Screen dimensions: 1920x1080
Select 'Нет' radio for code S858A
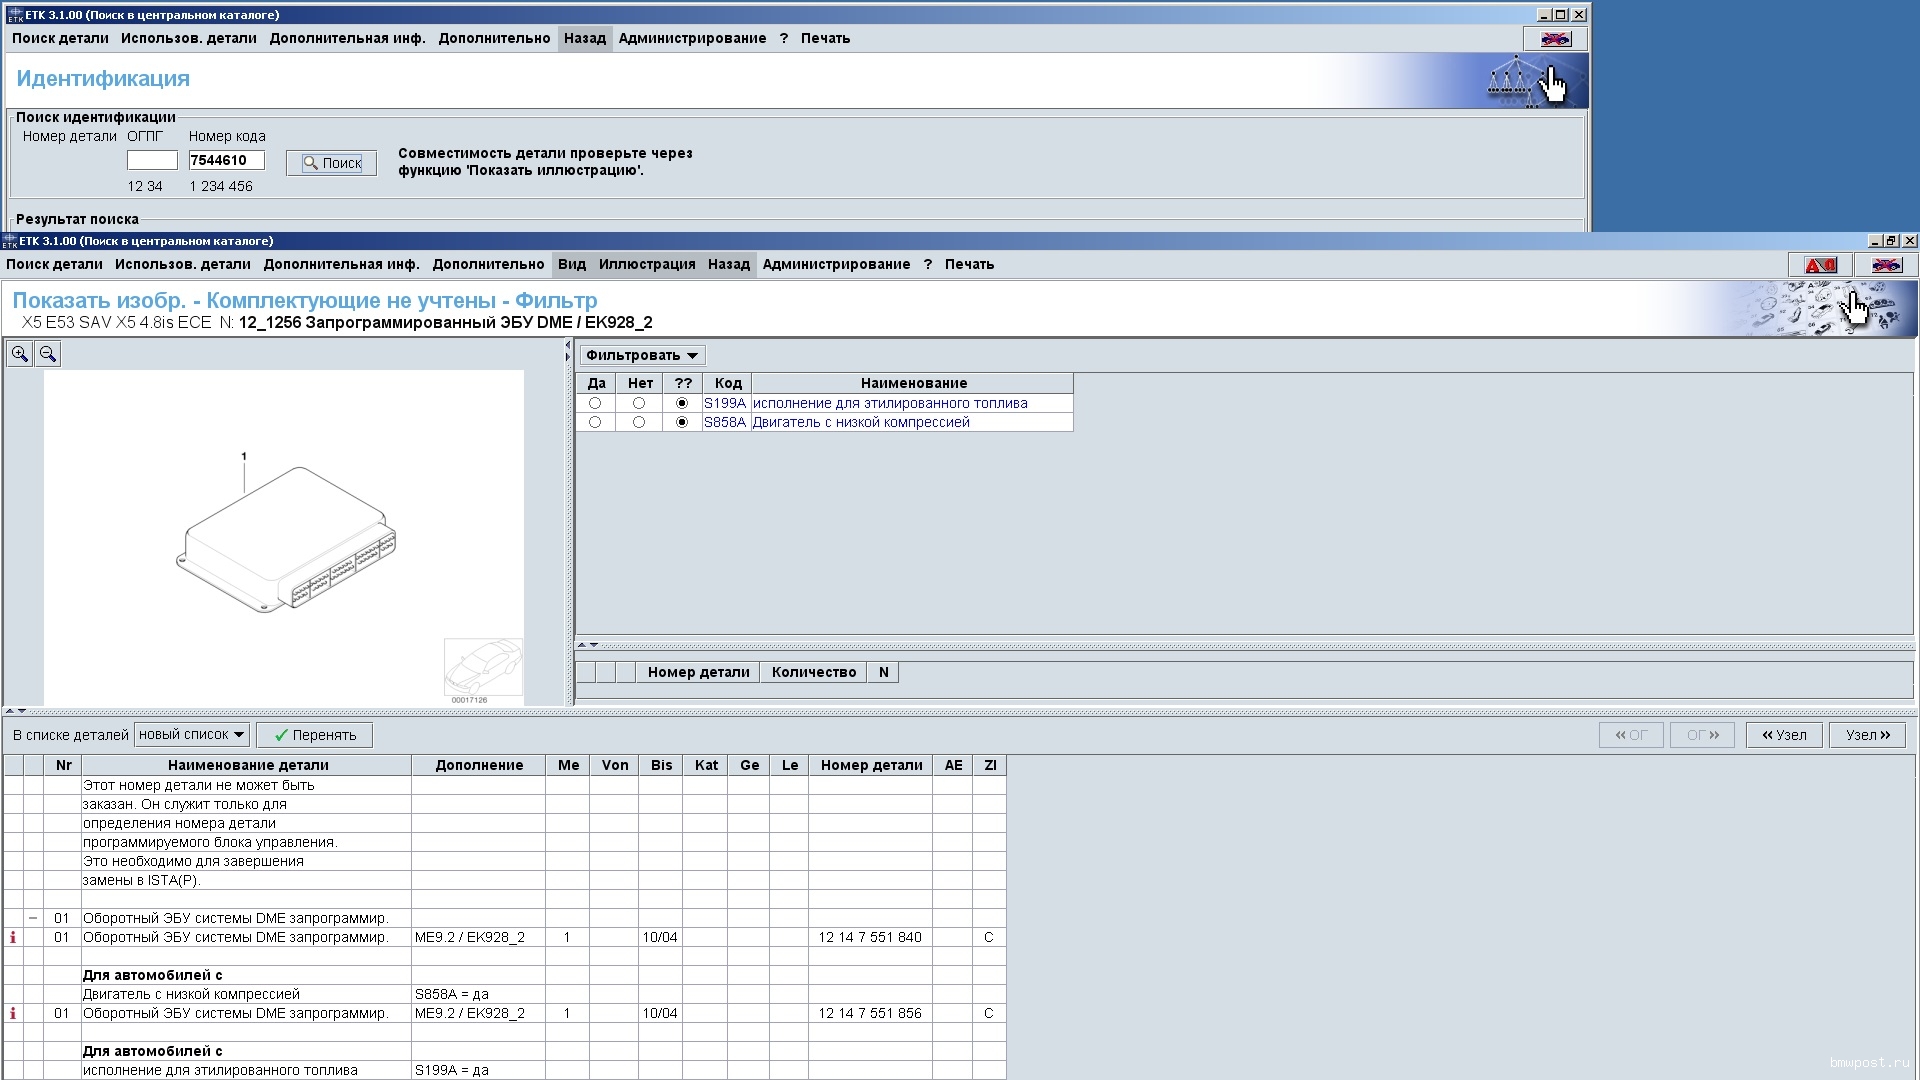tap(639, 423)
